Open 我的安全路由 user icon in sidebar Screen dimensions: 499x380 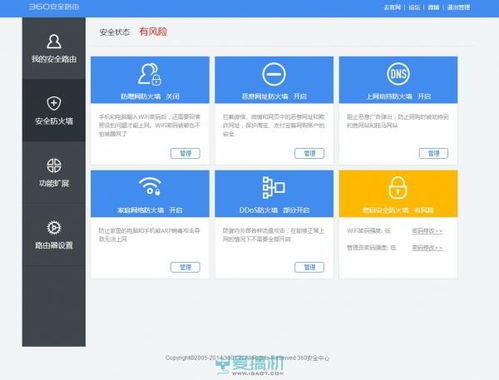click(54, 42)
